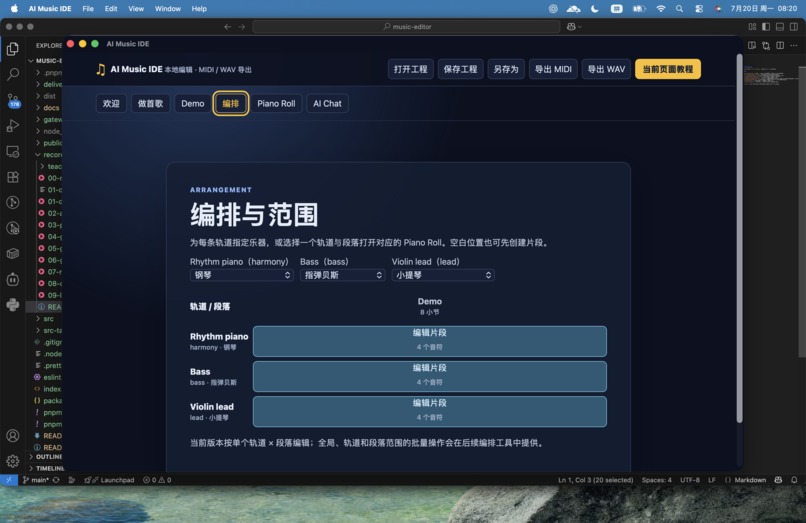
Task: Click the errors and warnings counter in status bar
Action: pos(157,480)
